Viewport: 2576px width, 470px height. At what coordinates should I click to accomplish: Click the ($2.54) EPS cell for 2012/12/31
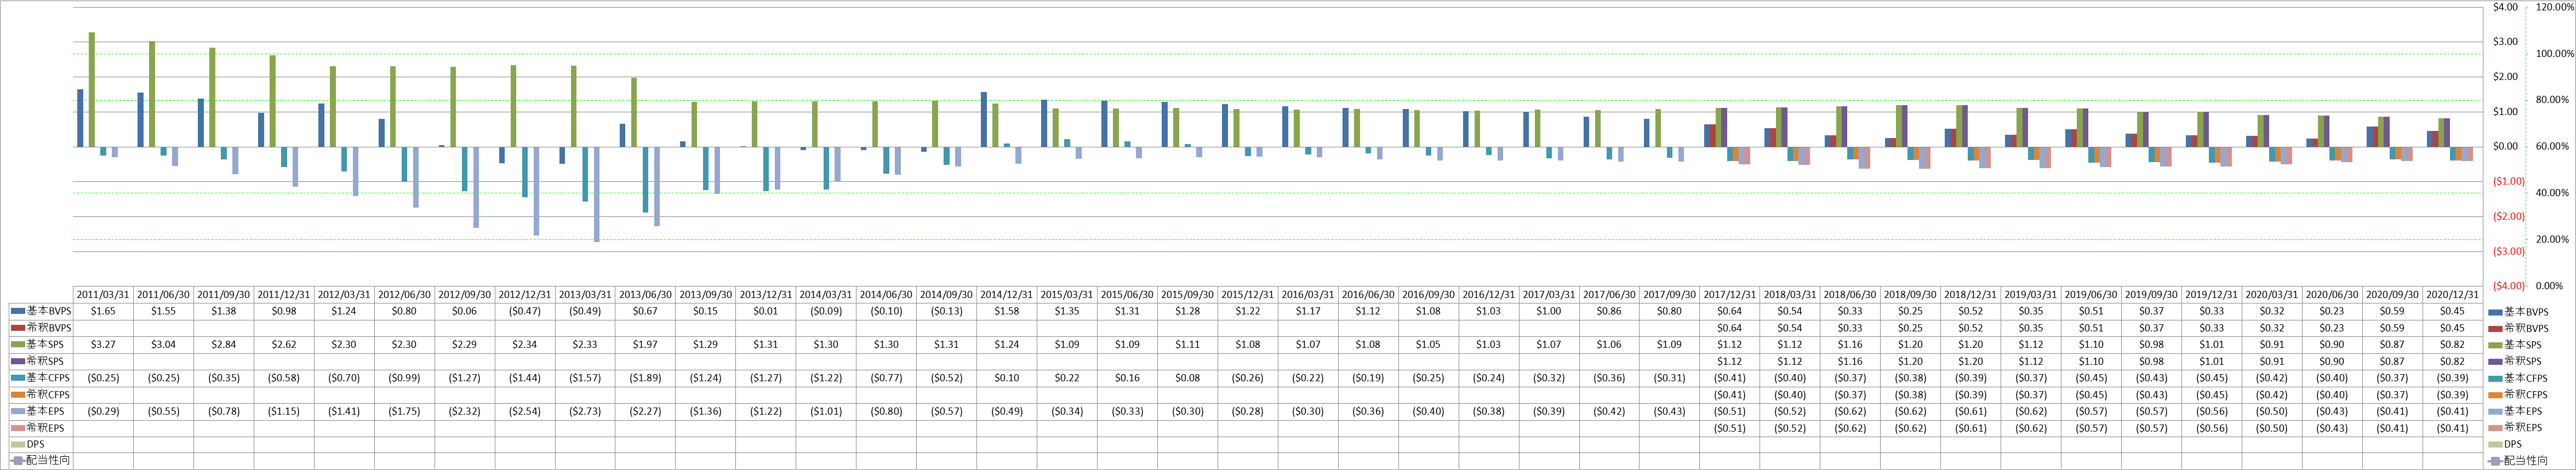(525, 411)
